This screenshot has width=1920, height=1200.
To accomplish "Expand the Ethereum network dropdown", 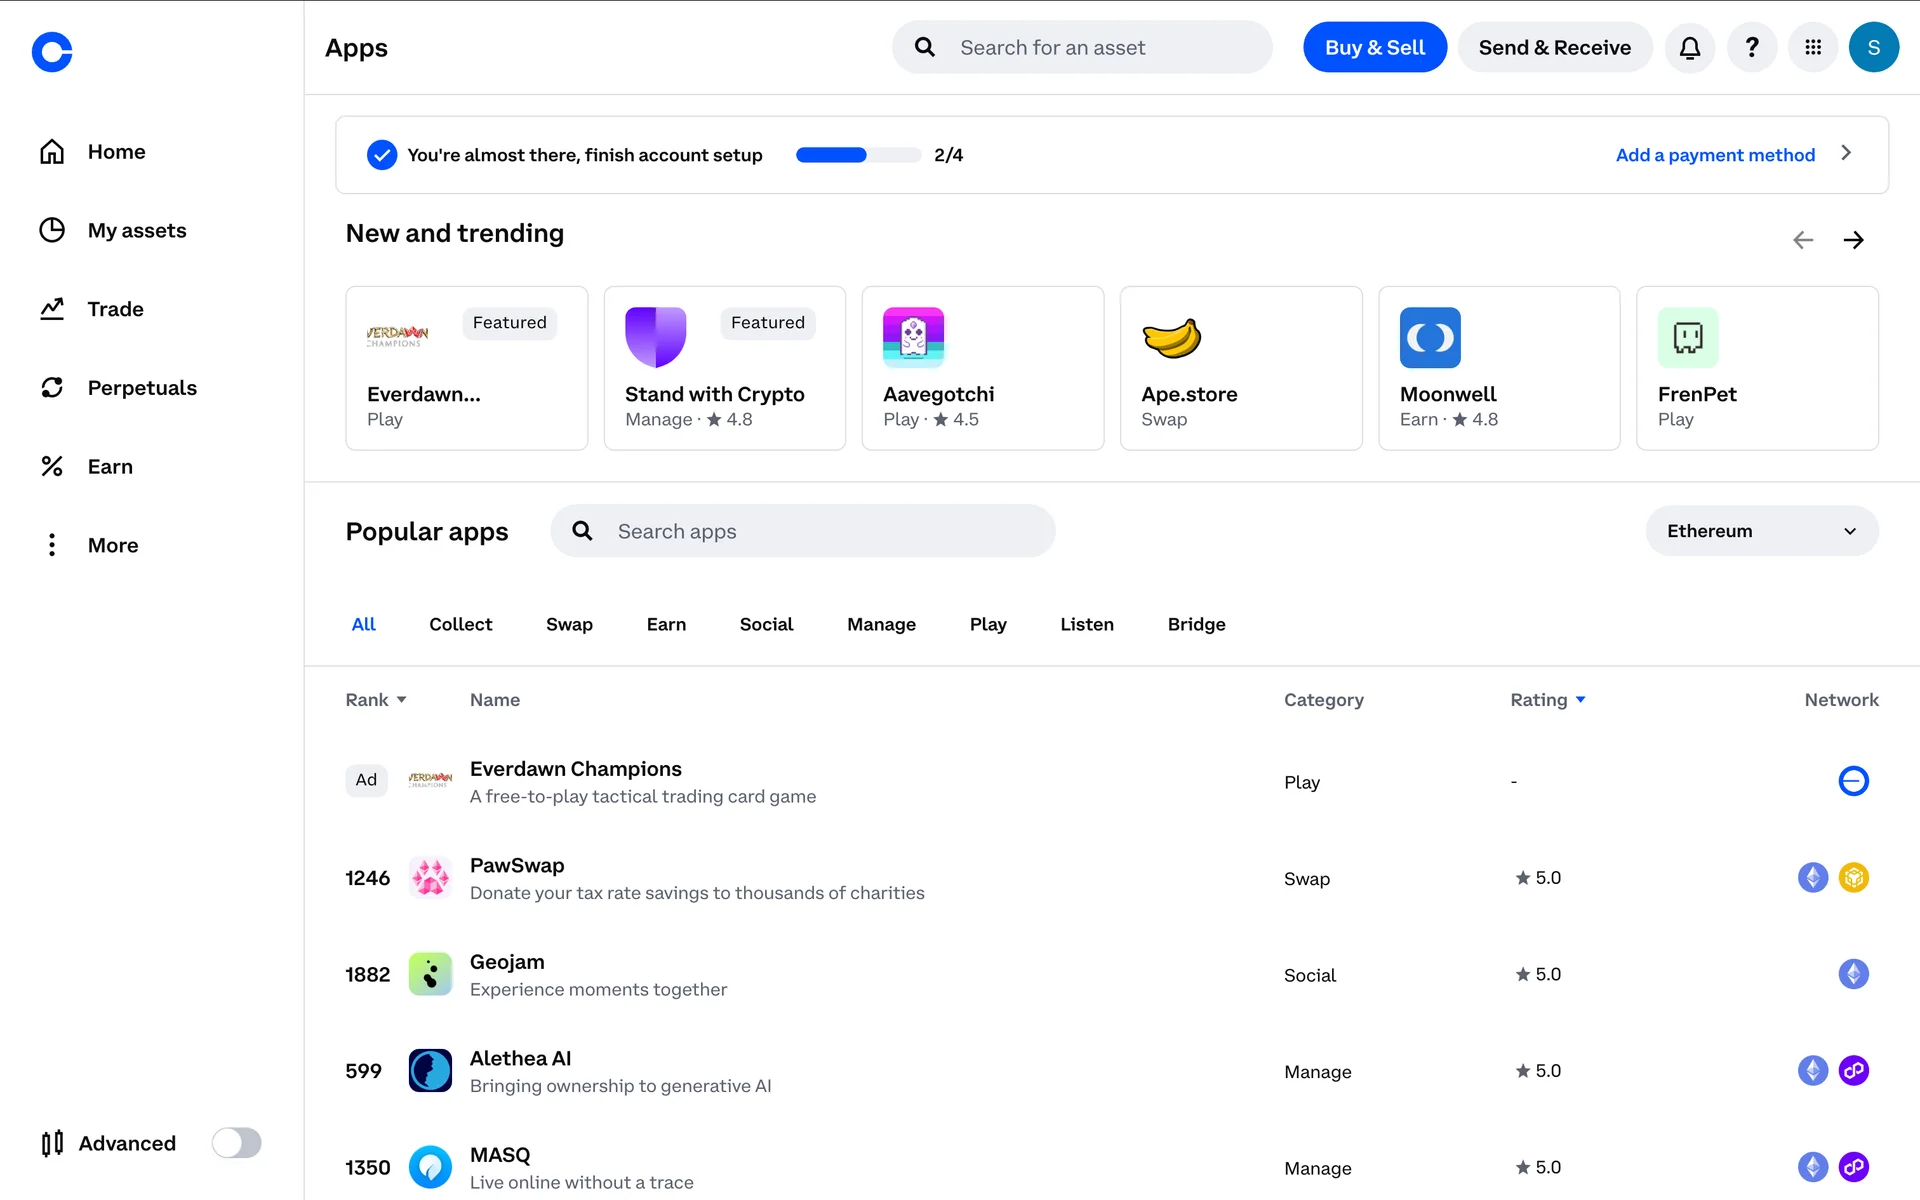I will tap(1761, 531).
